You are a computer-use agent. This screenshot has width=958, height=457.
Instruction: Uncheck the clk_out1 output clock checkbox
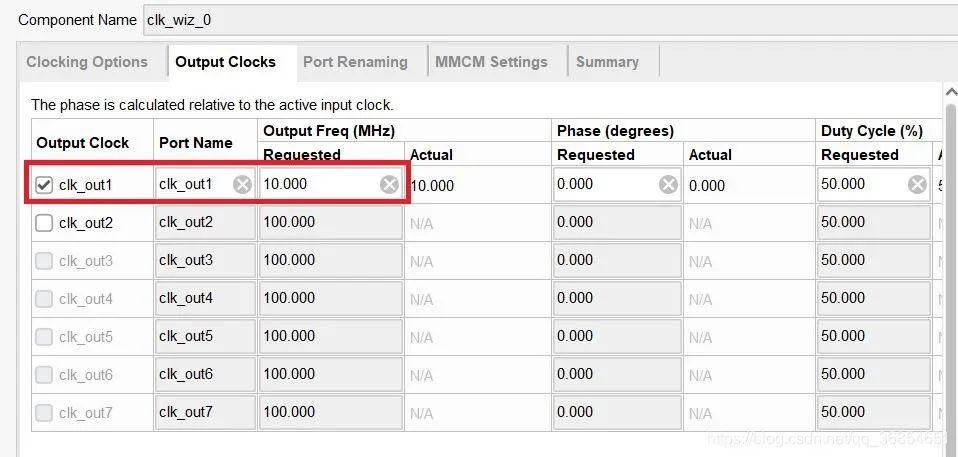(44, 185)
